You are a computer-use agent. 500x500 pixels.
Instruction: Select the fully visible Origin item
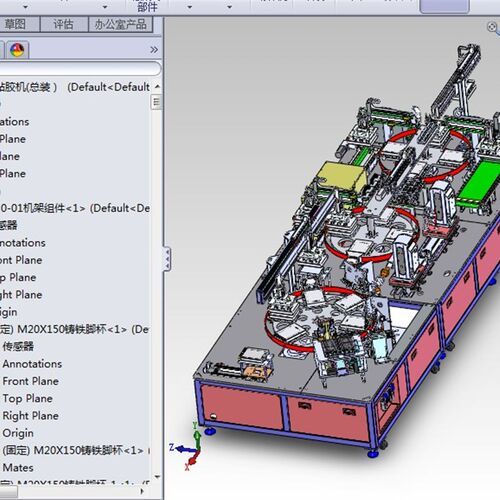click(18, 433)
